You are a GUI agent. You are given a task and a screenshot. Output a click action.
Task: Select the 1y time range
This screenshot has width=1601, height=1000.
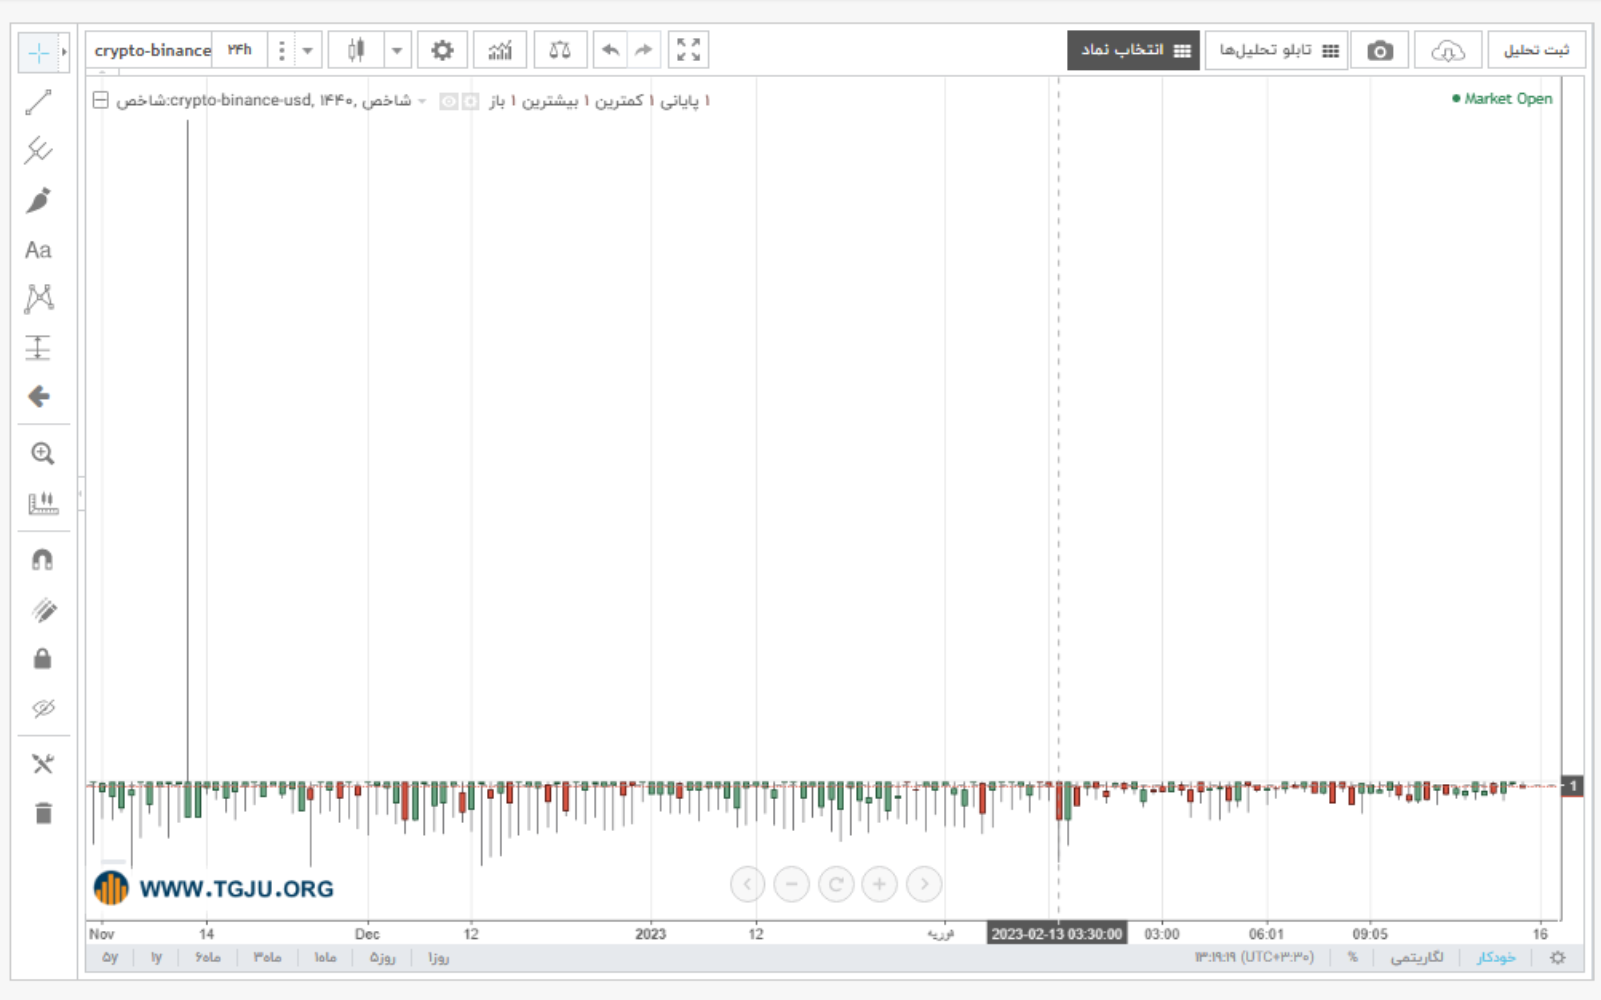click(156, 957)
